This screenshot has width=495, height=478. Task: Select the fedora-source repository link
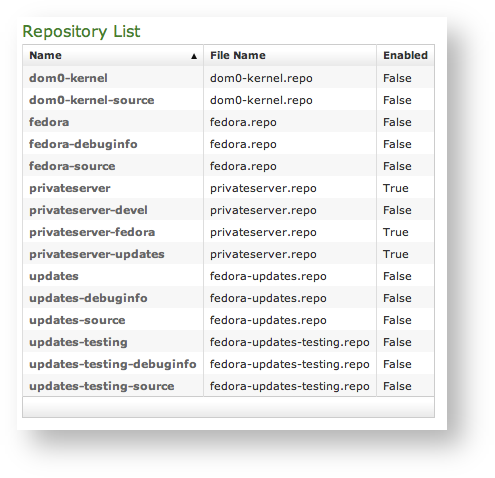point(72,166)
